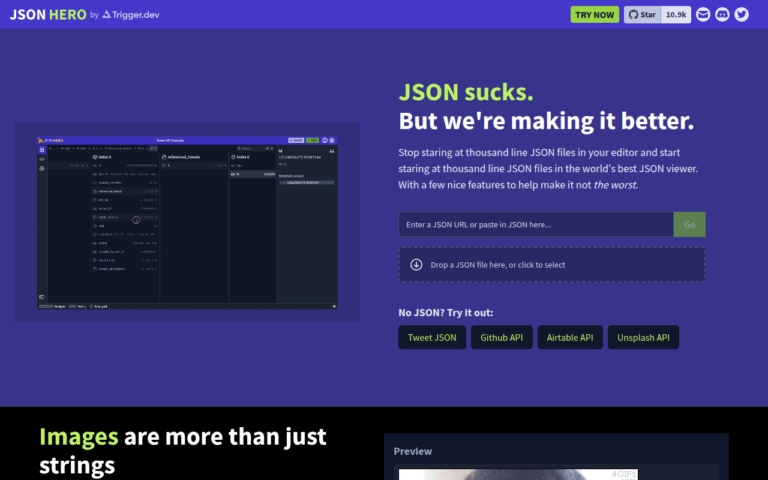Screen dimensions: 768x480
Task: Click the email envelope icon
Action: click(703, 15)
